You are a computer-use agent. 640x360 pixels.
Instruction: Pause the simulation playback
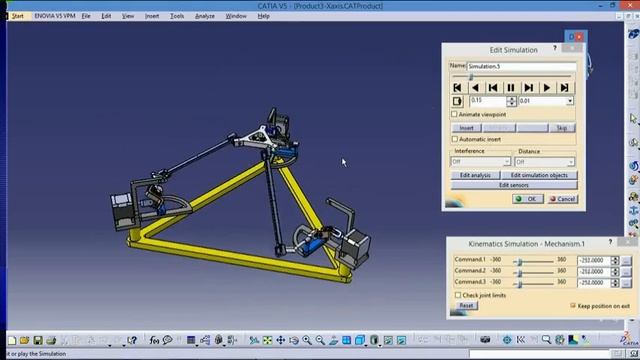(511, 87)
